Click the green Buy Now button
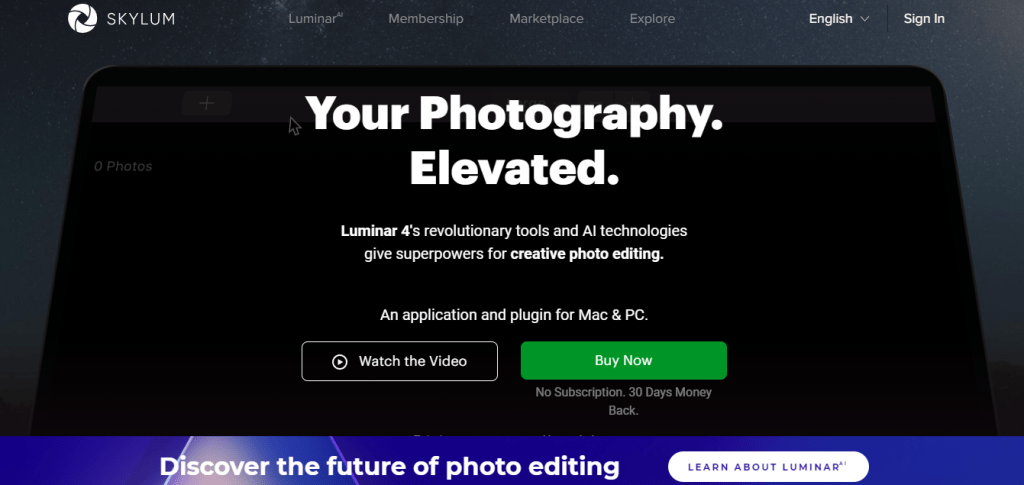Image resolution: width=1024 pixels, height=485 pixels. pyautogui.click(x=624, y=360)
